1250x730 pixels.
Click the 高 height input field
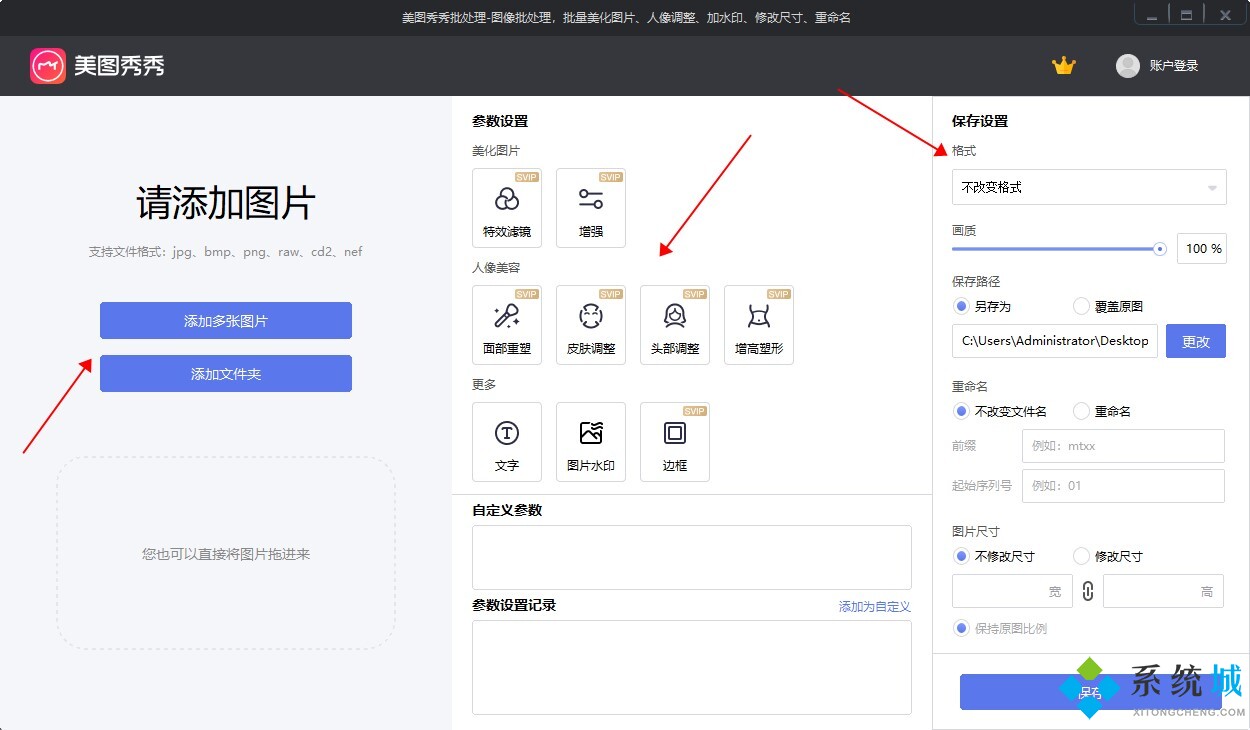[x=1163, y=591]
